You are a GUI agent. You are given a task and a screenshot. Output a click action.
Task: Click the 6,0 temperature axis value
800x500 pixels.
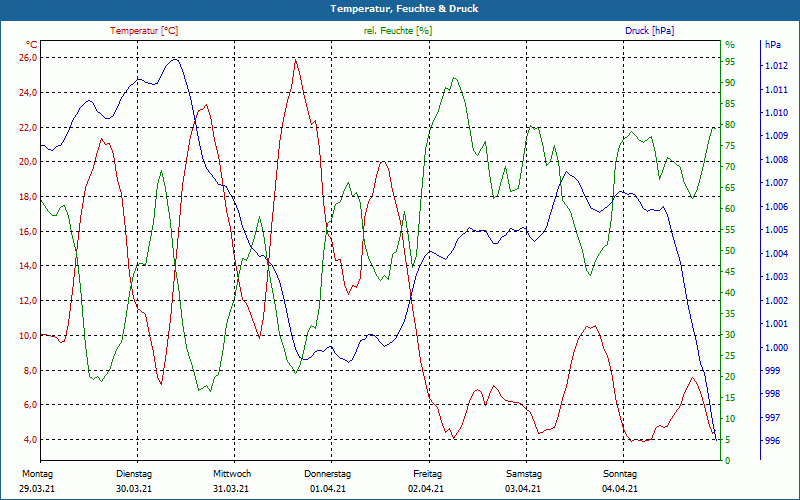tap(31, 405)
